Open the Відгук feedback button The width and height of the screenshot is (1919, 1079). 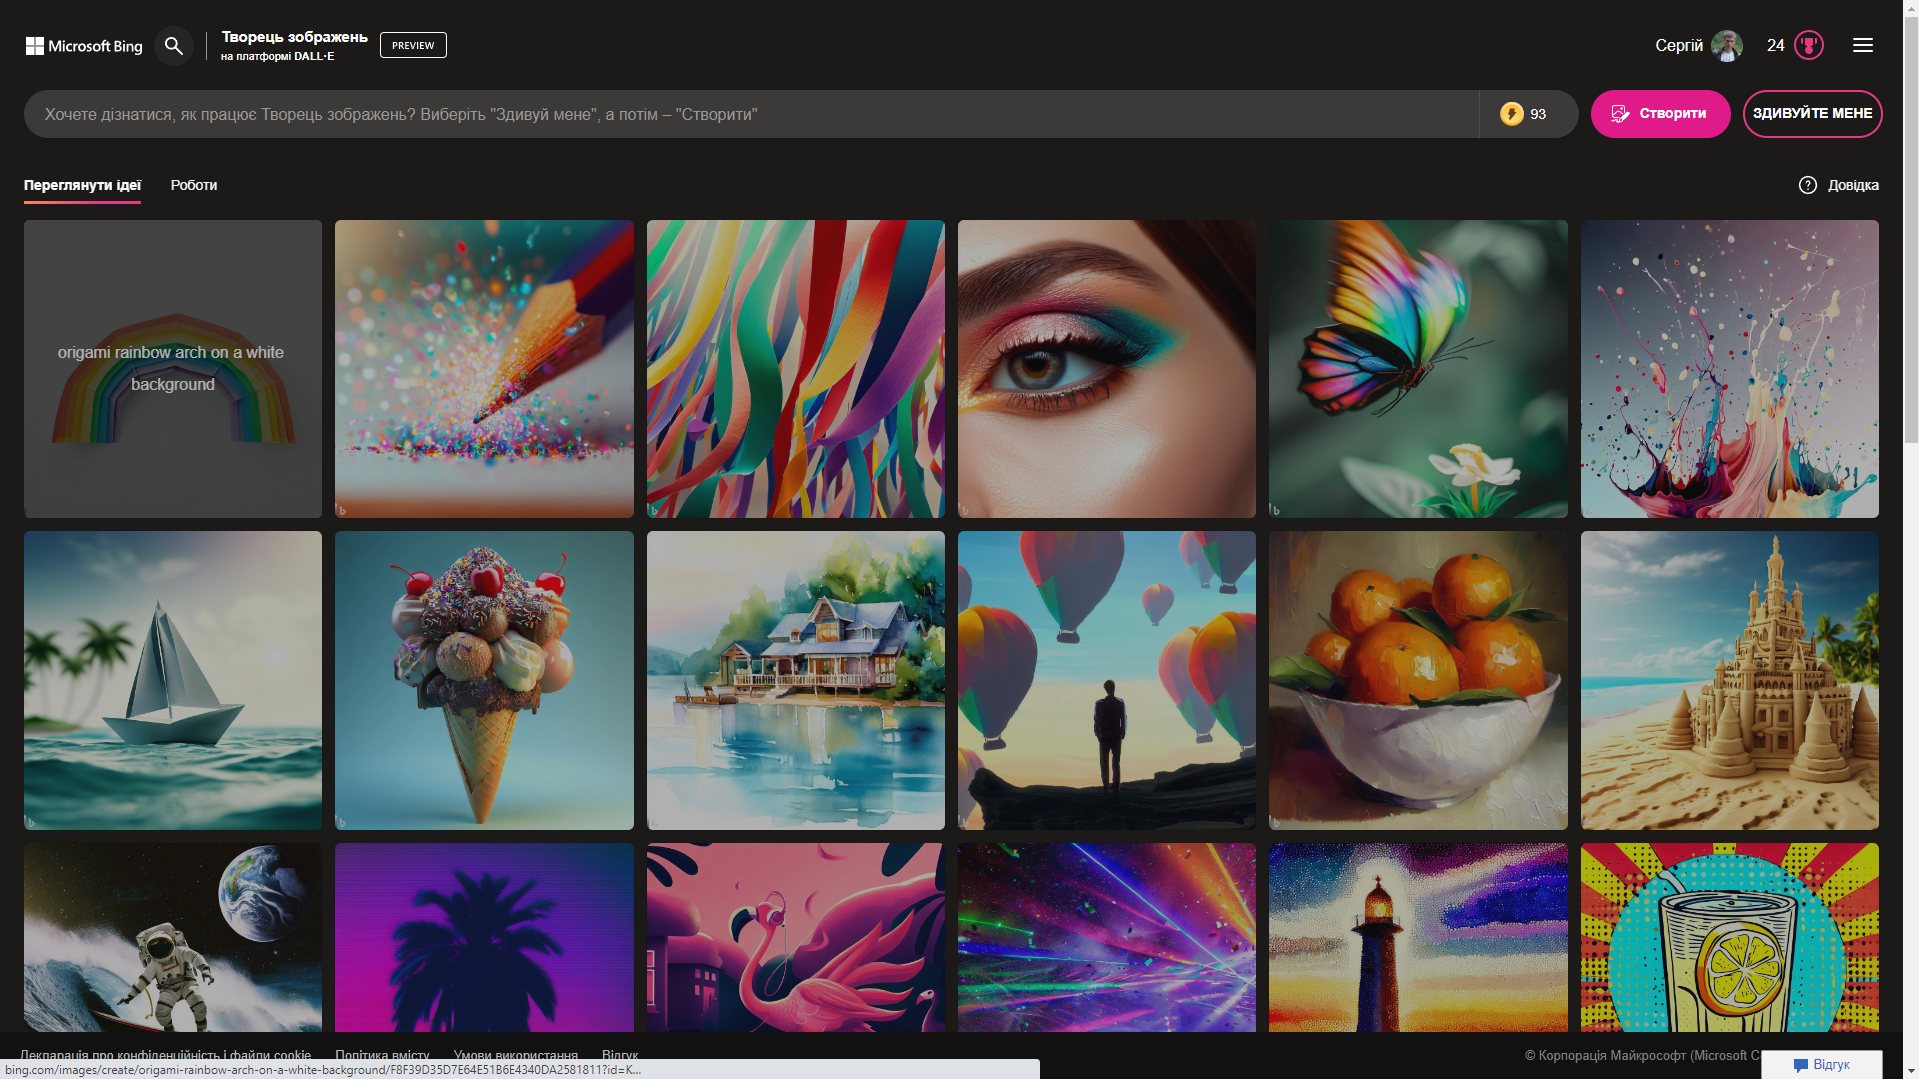click(x=1821, y=1064)
